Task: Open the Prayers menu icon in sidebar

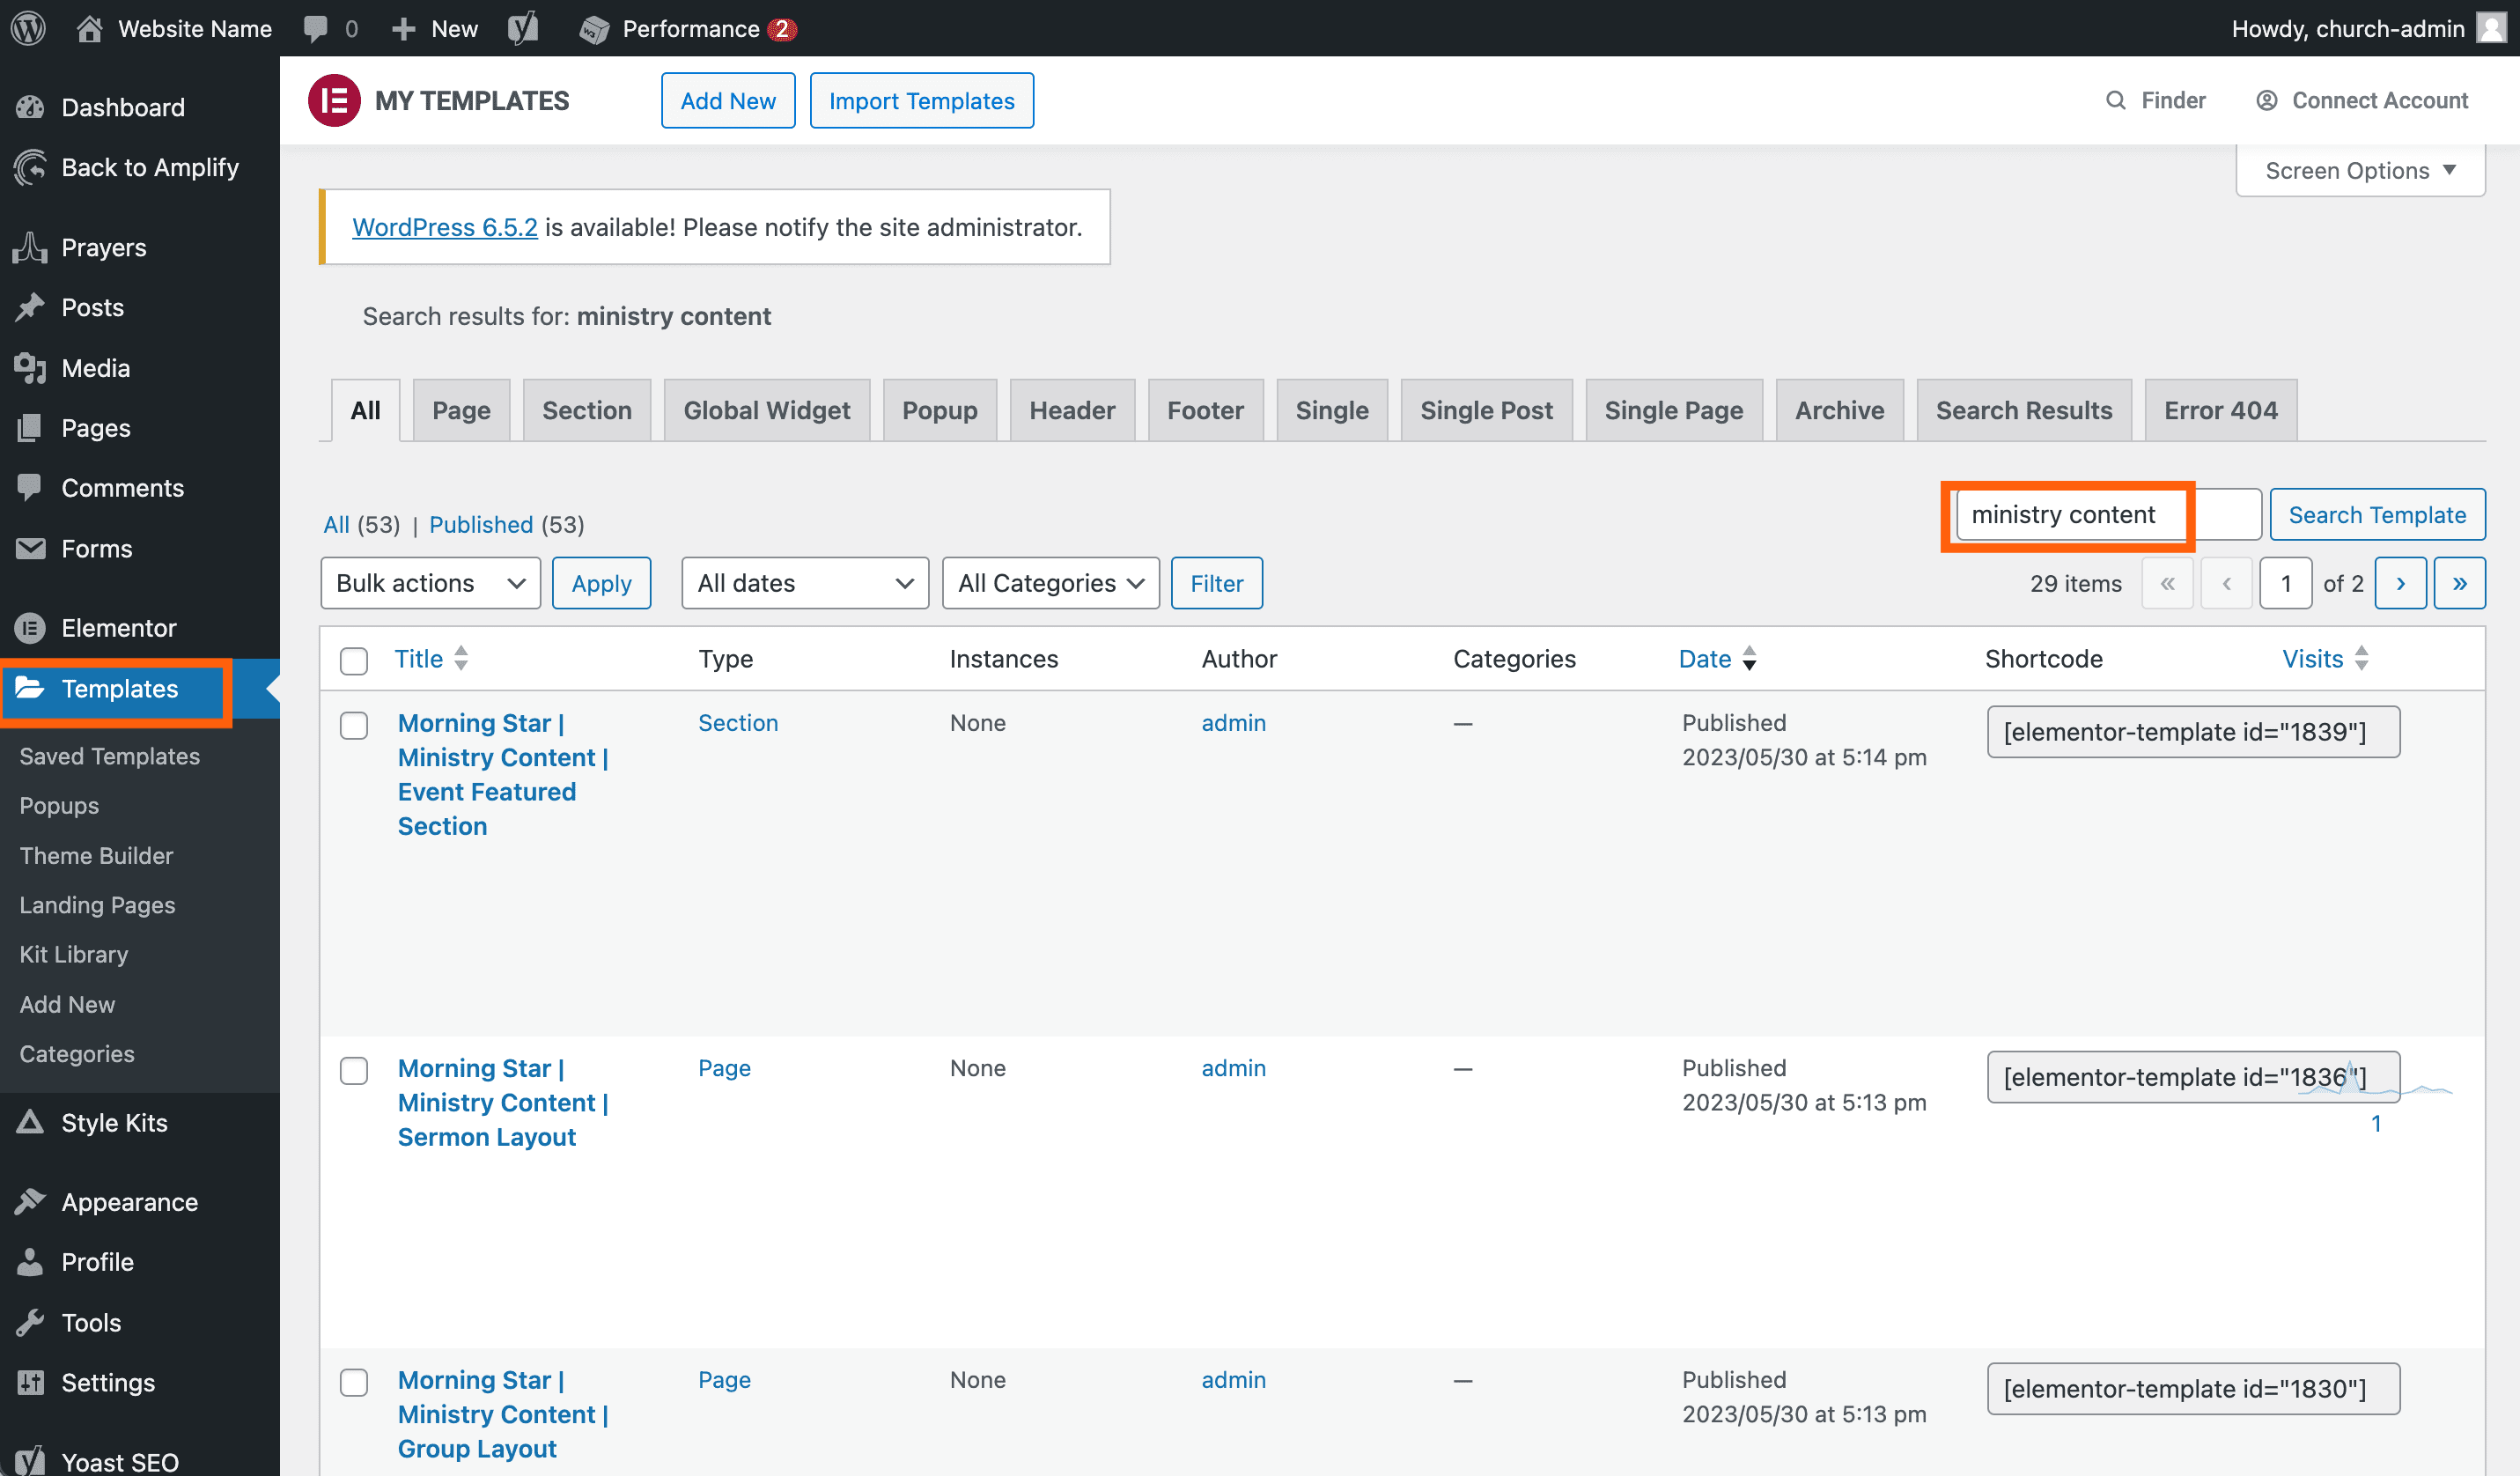Action: coord(30,247)
